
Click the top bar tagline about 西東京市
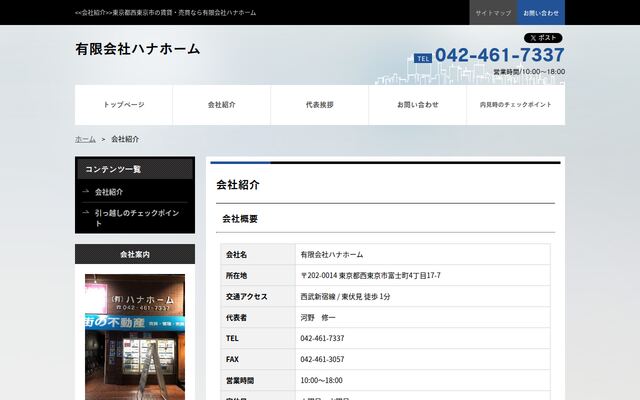166,13
